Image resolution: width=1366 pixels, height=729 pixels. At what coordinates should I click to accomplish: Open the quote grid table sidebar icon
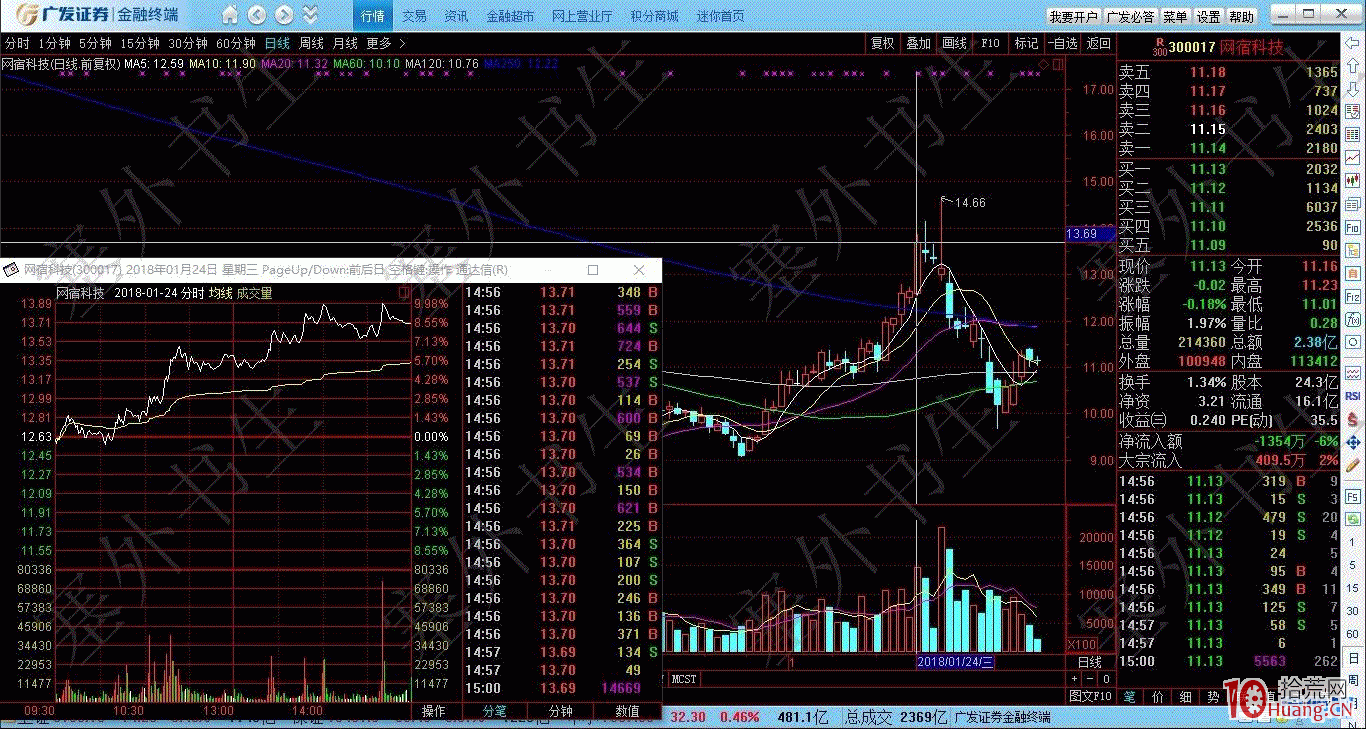click(1353, 136)
